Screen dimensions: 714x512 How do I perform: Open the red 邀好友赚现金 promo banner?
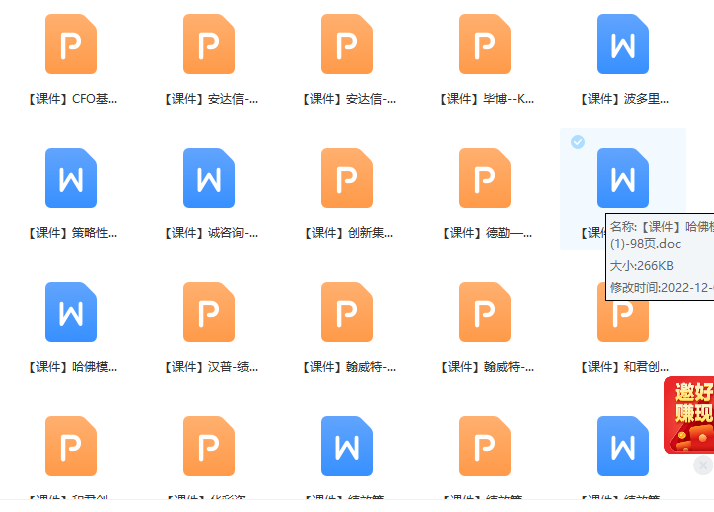(x=689, y=415)
